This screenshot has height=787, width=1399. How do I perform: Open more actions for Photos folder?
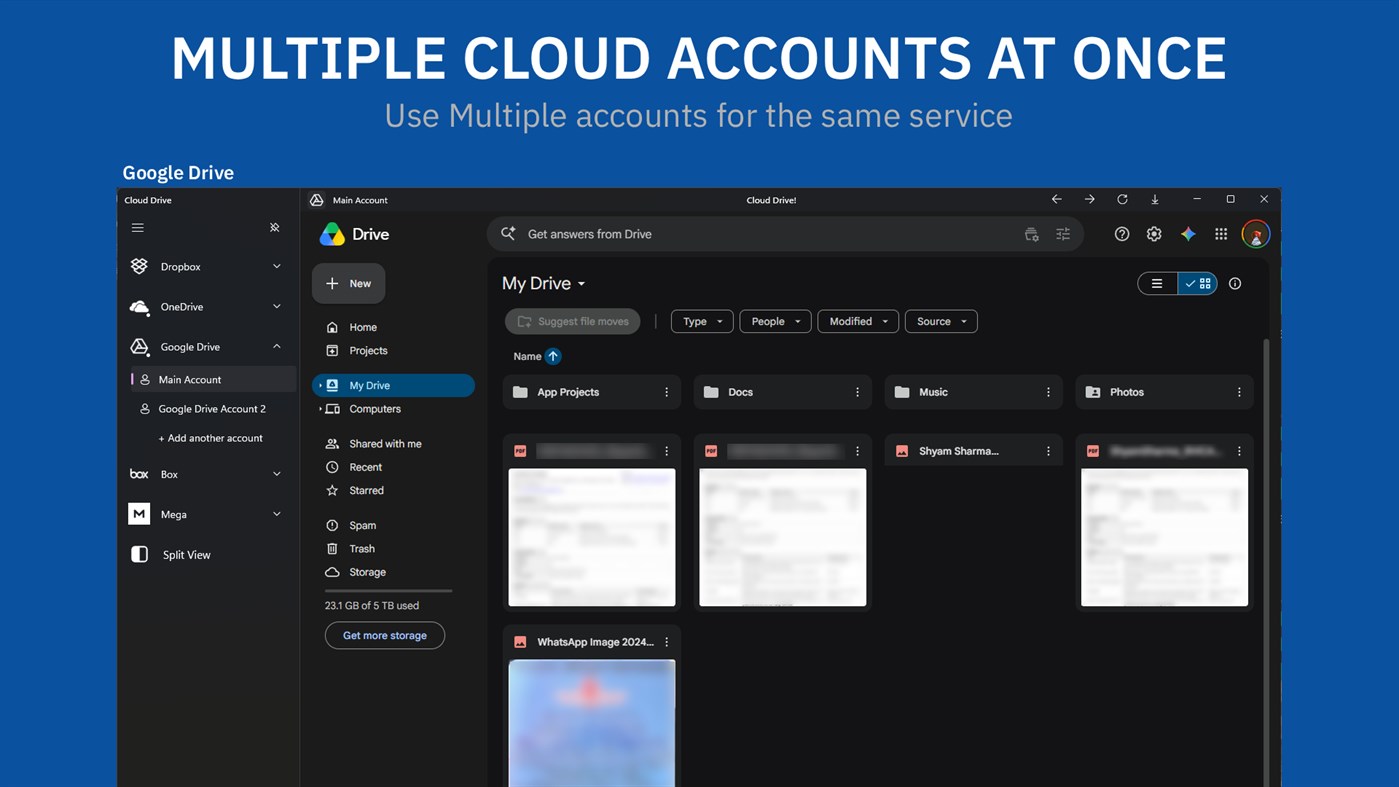1239,392
